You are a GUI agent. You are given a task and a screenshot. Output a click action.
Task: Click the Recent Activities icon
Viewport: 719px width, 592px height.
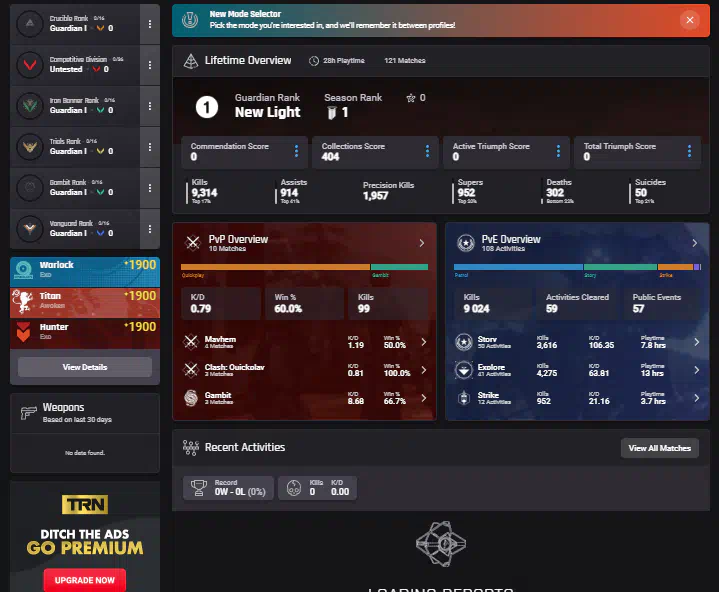tap(191, 448)
